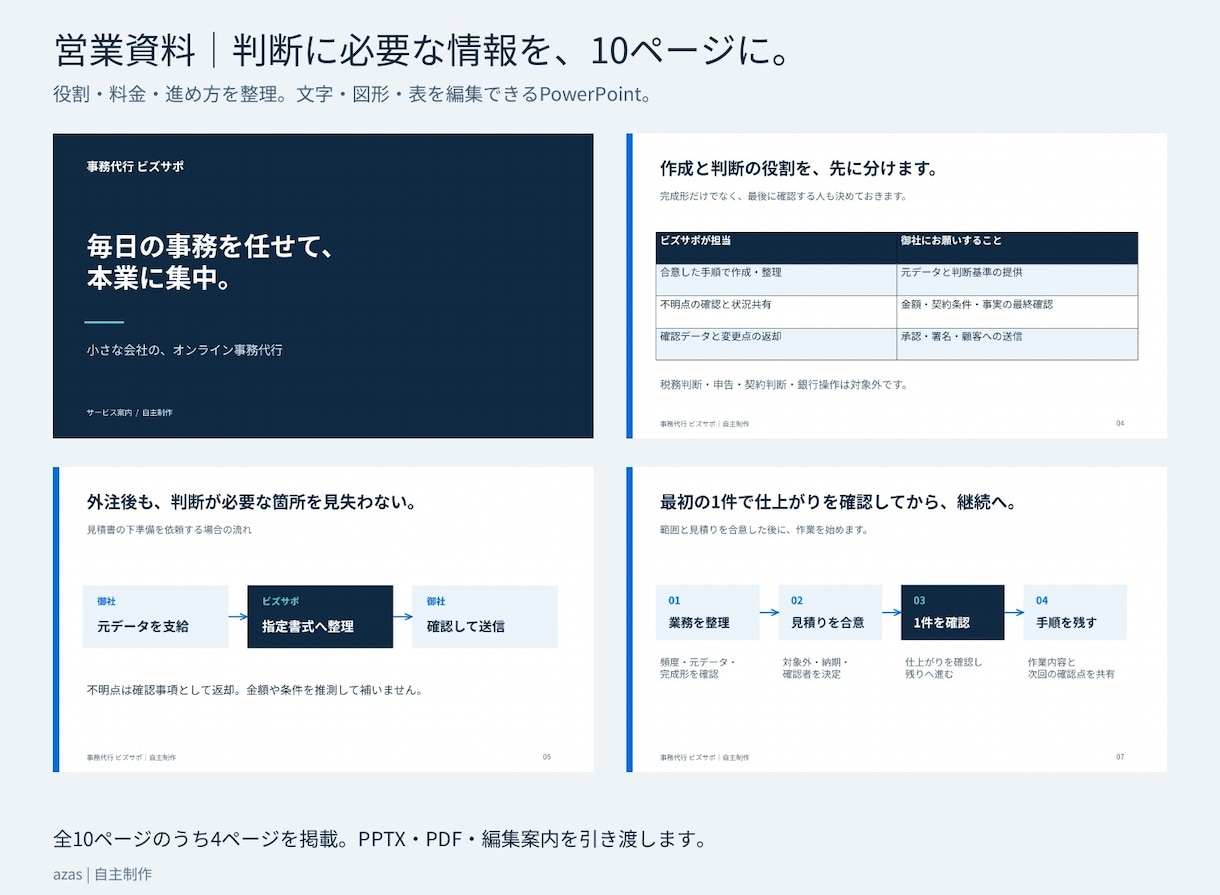Click the table header ビズサポが担当
The width and height of the screenshot is (1220, 895).
[776, 247]
